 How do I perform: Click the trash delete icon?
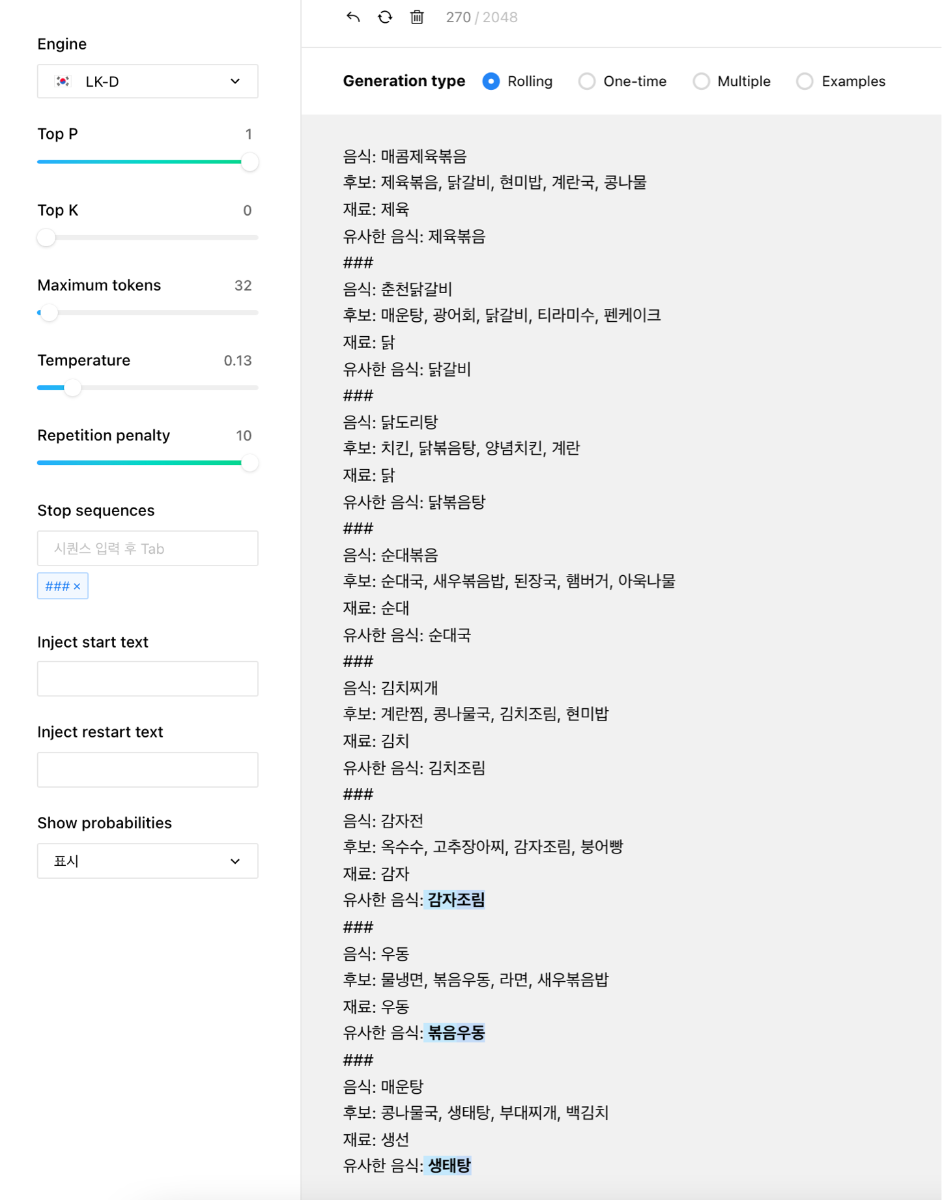coord(417,17)
